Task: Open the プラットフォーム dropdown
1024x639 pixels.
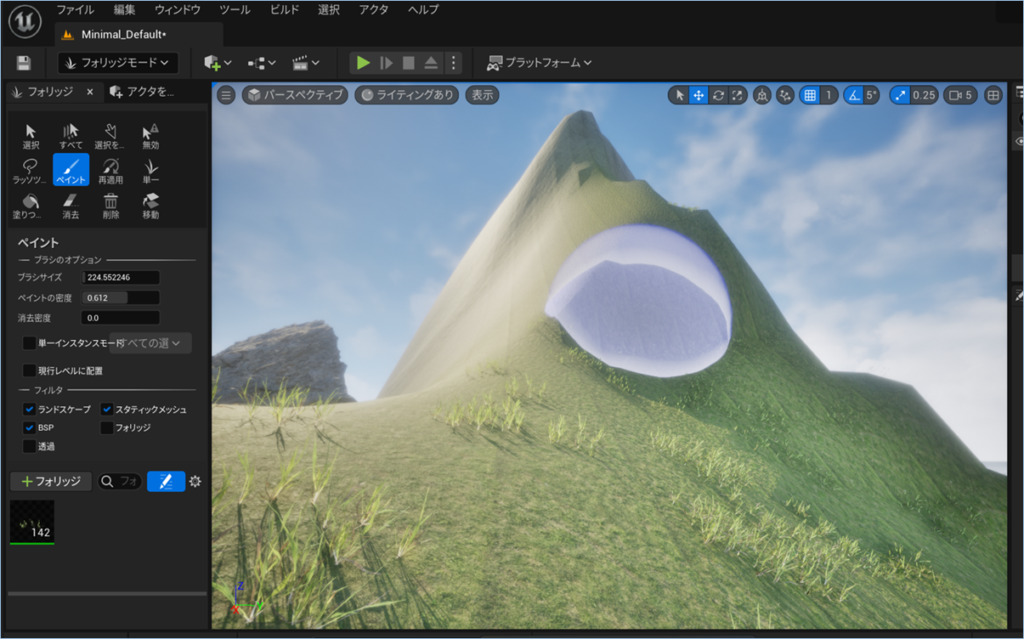Action: 537,62
